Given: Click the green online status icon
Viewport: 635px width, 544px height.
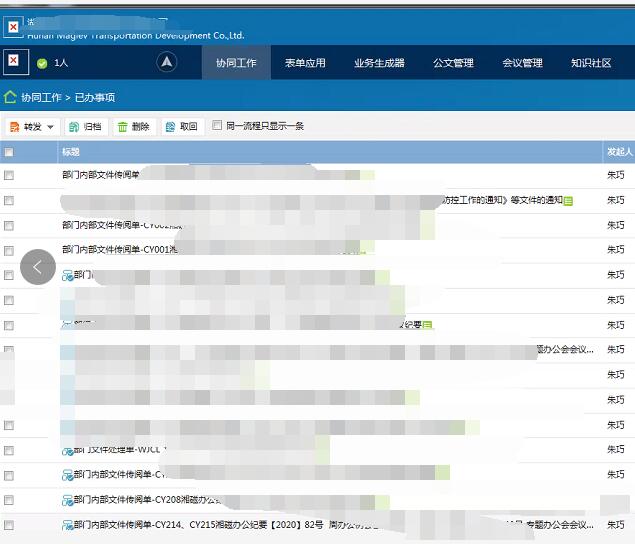Looking at the screenshot, I should [42, 63].
